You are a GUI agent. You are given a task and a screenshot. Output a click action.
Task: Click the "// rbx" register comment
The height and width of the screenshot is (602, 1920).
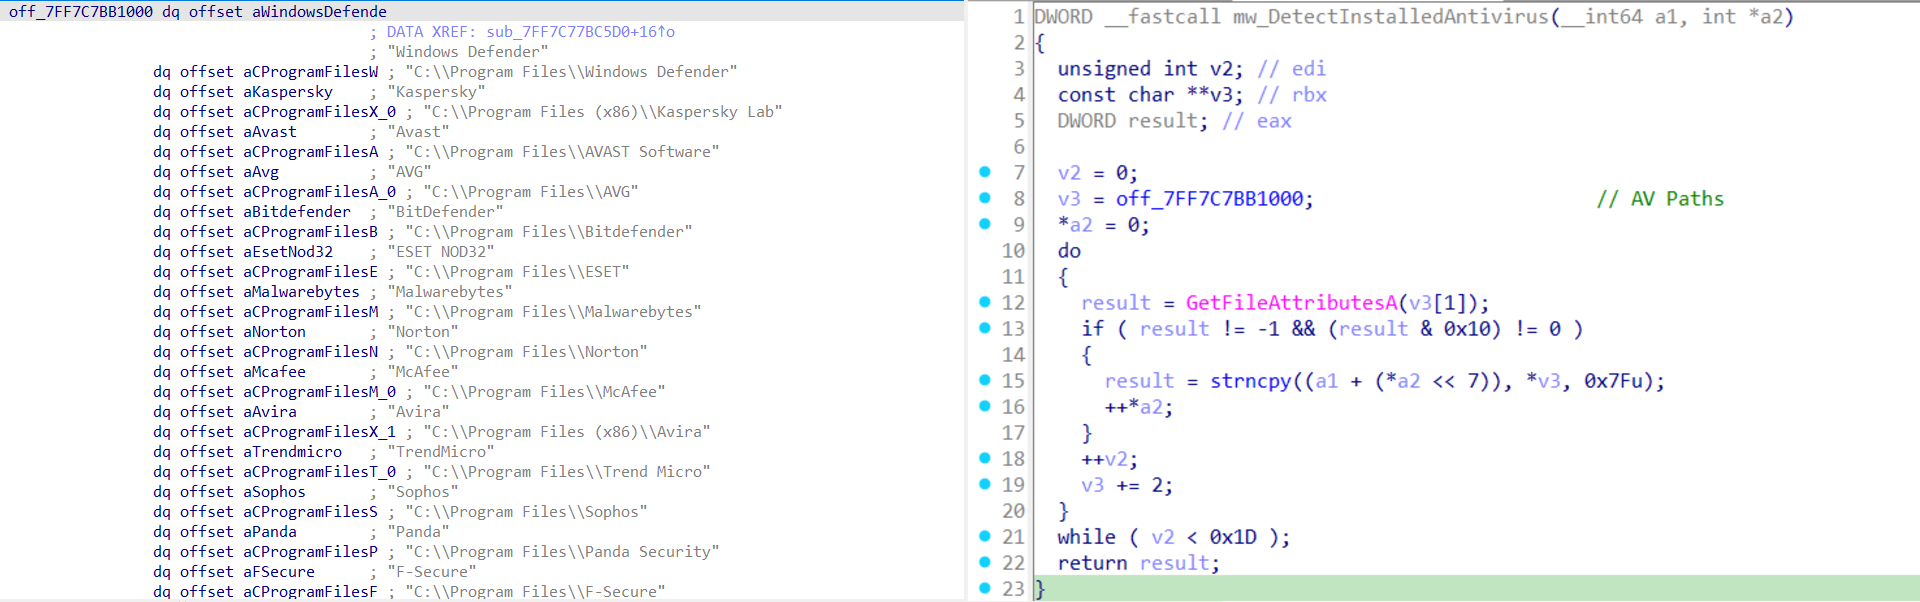[1292, 95]
